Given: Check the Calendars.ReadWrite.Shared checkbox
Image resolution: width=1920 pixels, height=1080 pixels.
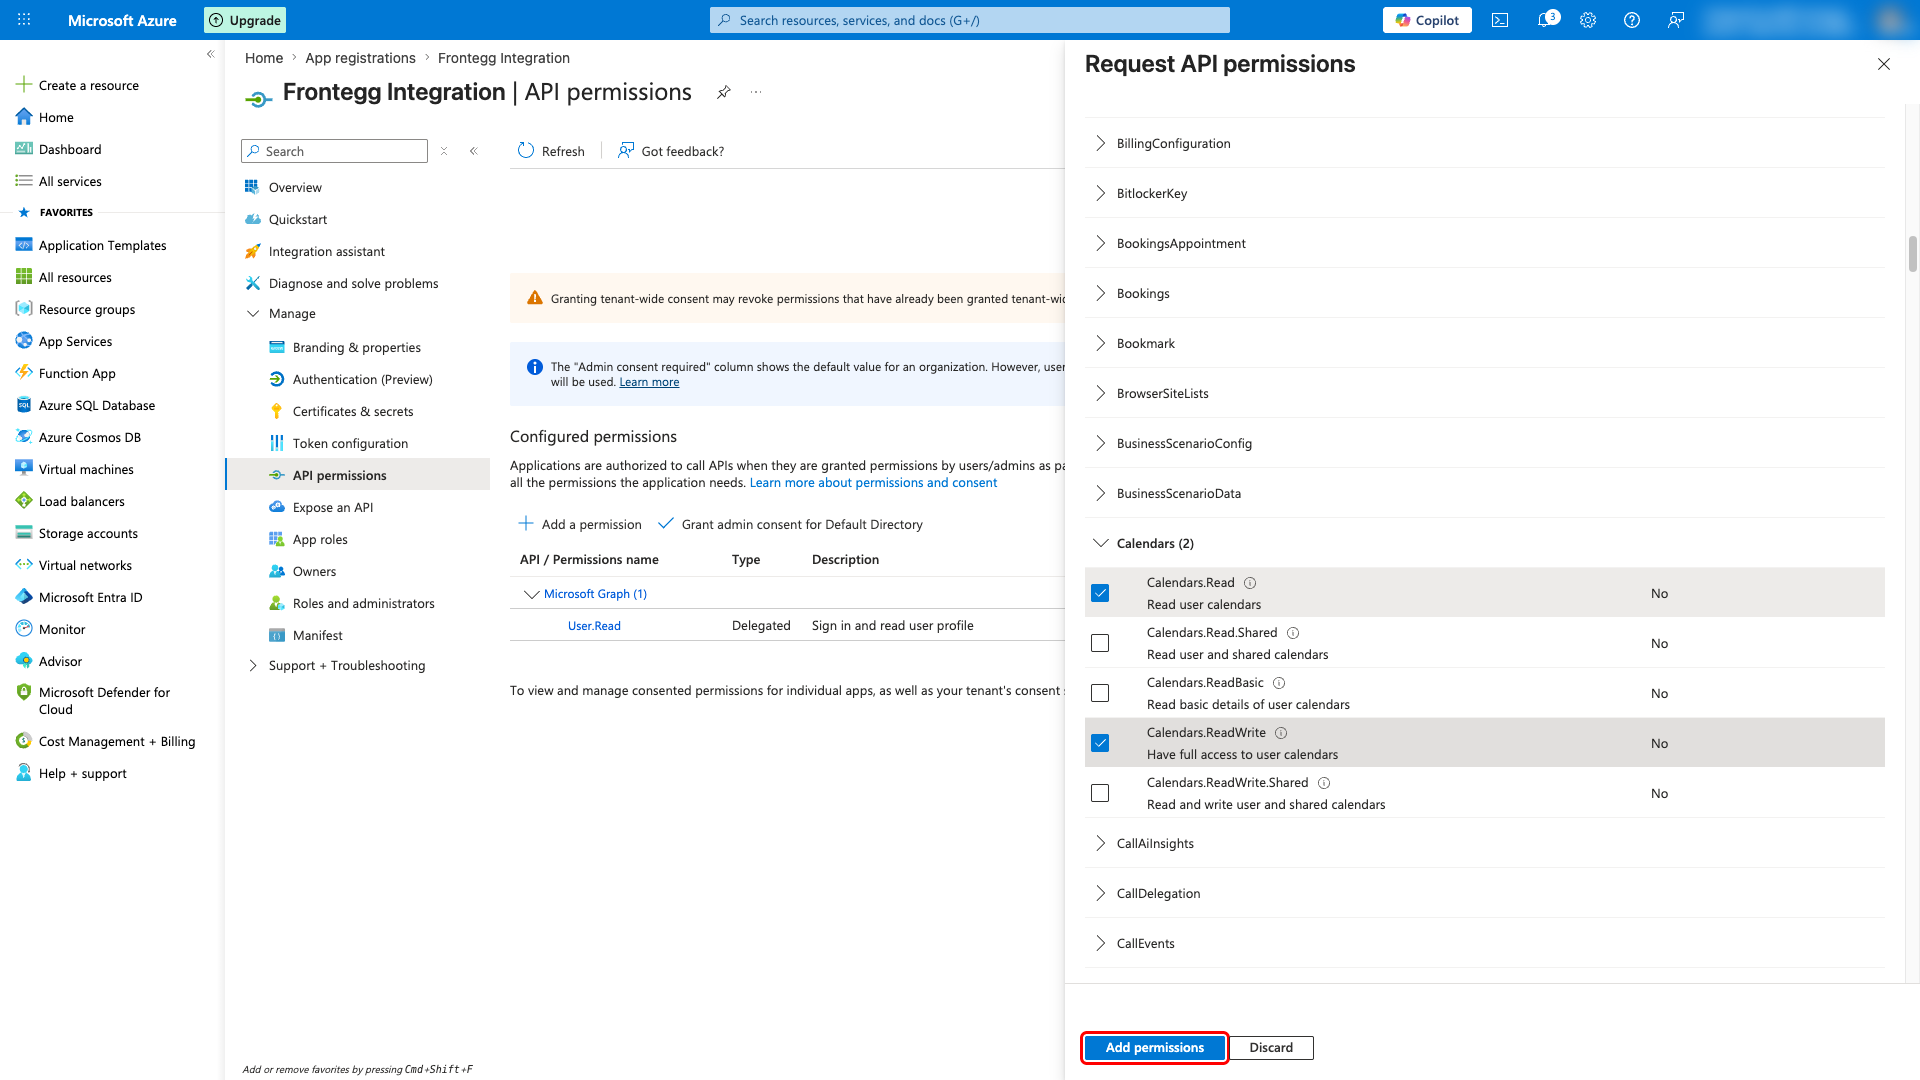Looking at the screenshot, I should 1100,793.
